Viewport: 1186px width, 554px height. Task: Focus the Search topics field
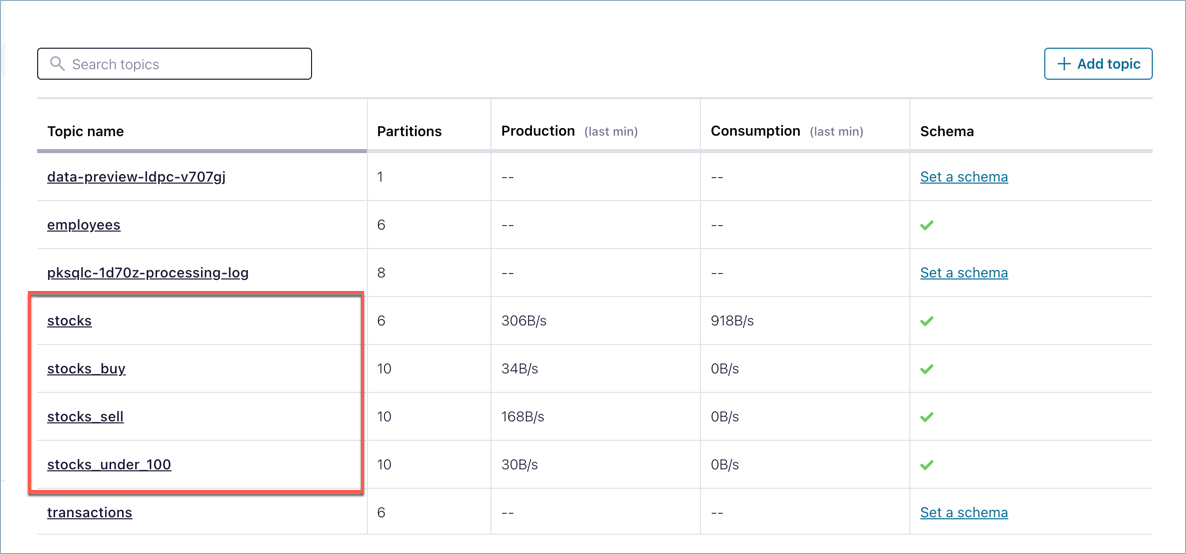(185, 64)
